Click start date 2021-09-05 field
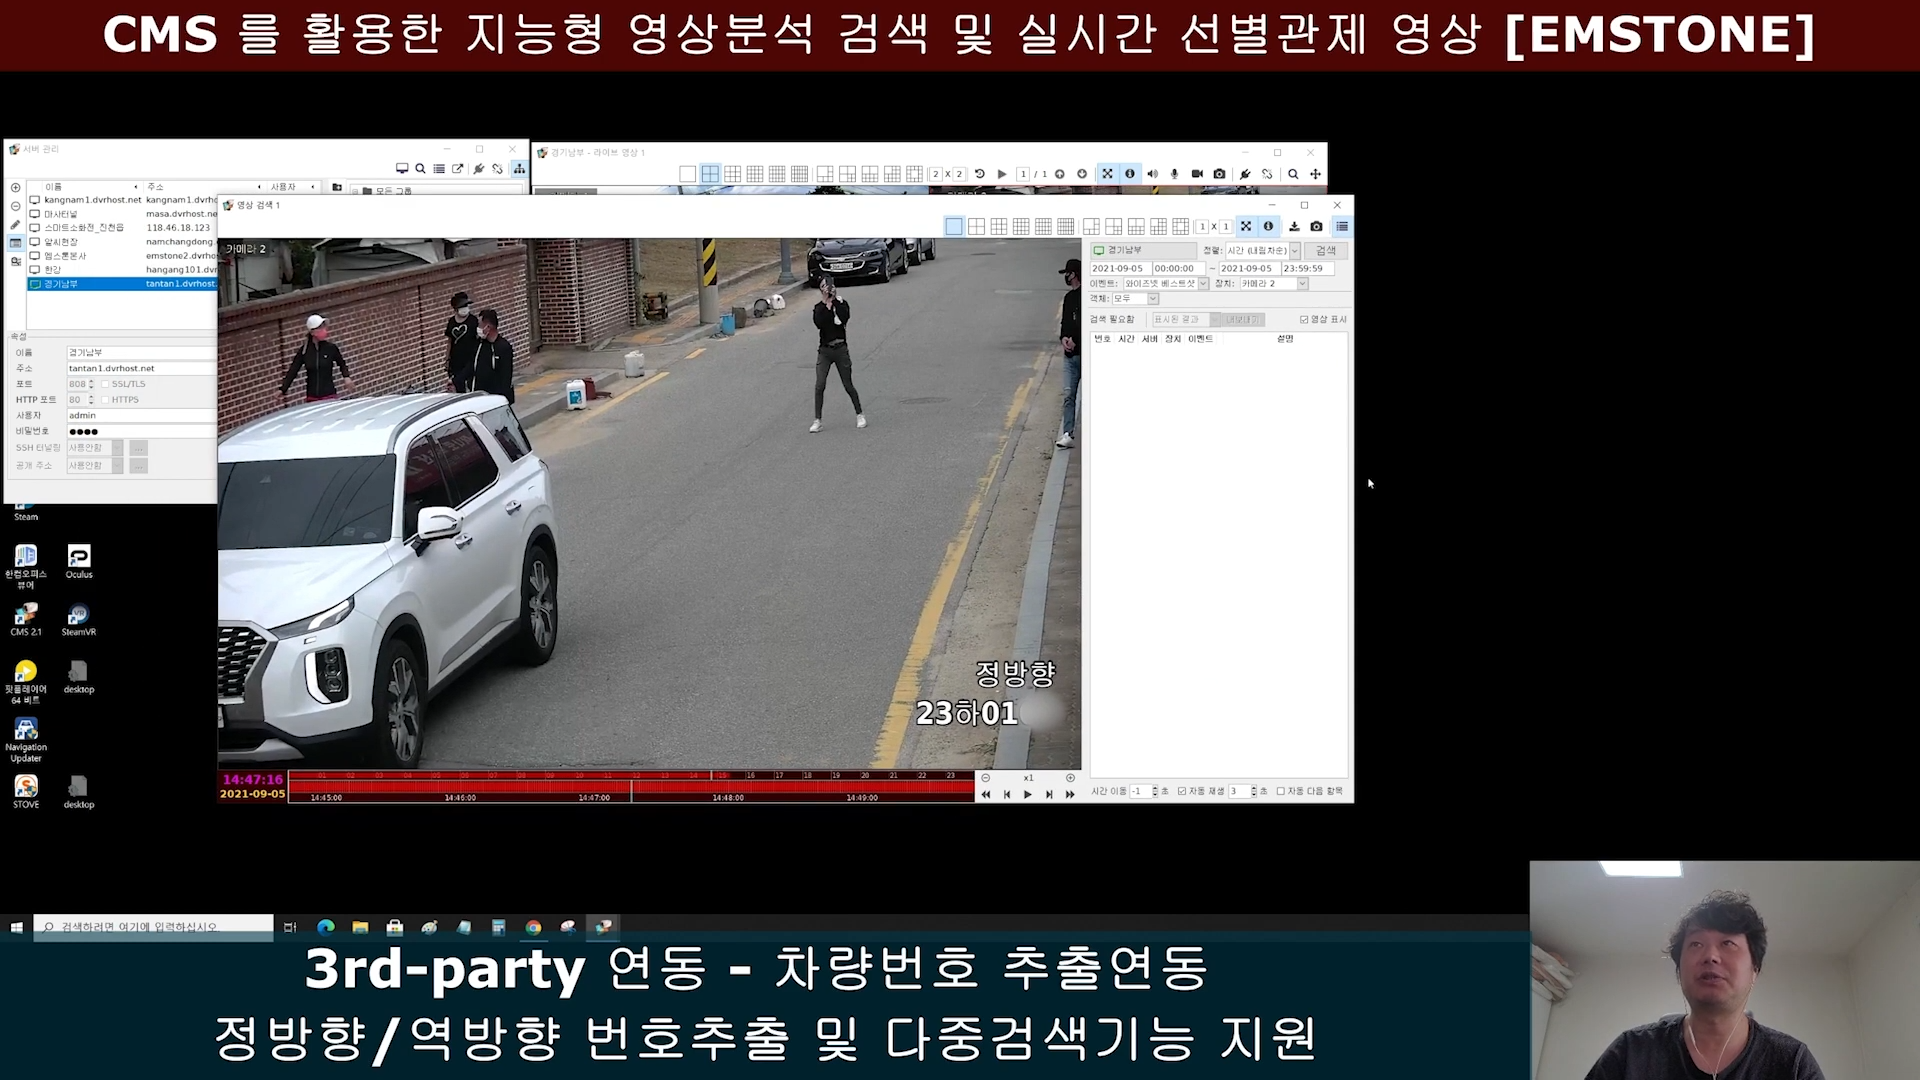 click(x=1120, y=269)
